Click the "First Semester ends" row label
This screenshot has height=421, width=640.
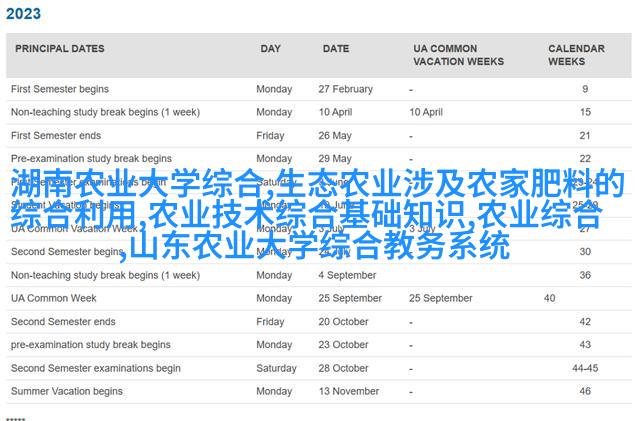(56, 136)
